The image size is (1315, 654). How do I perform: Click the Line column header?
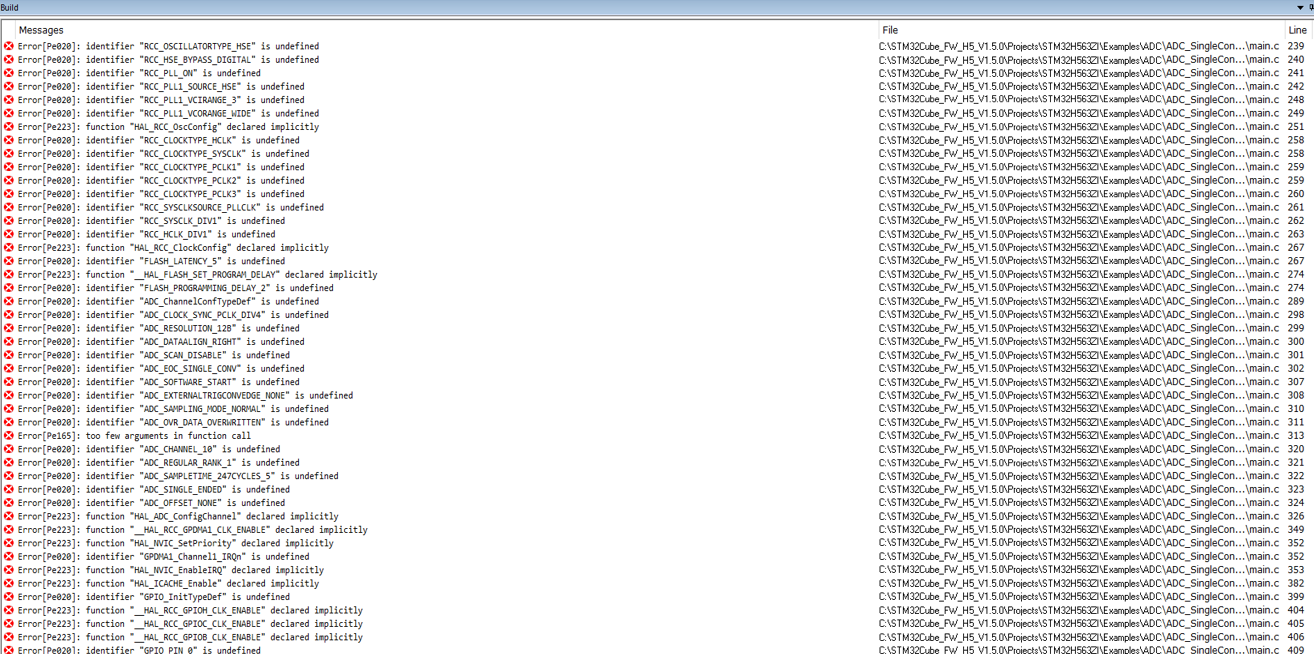point(1296,31)
